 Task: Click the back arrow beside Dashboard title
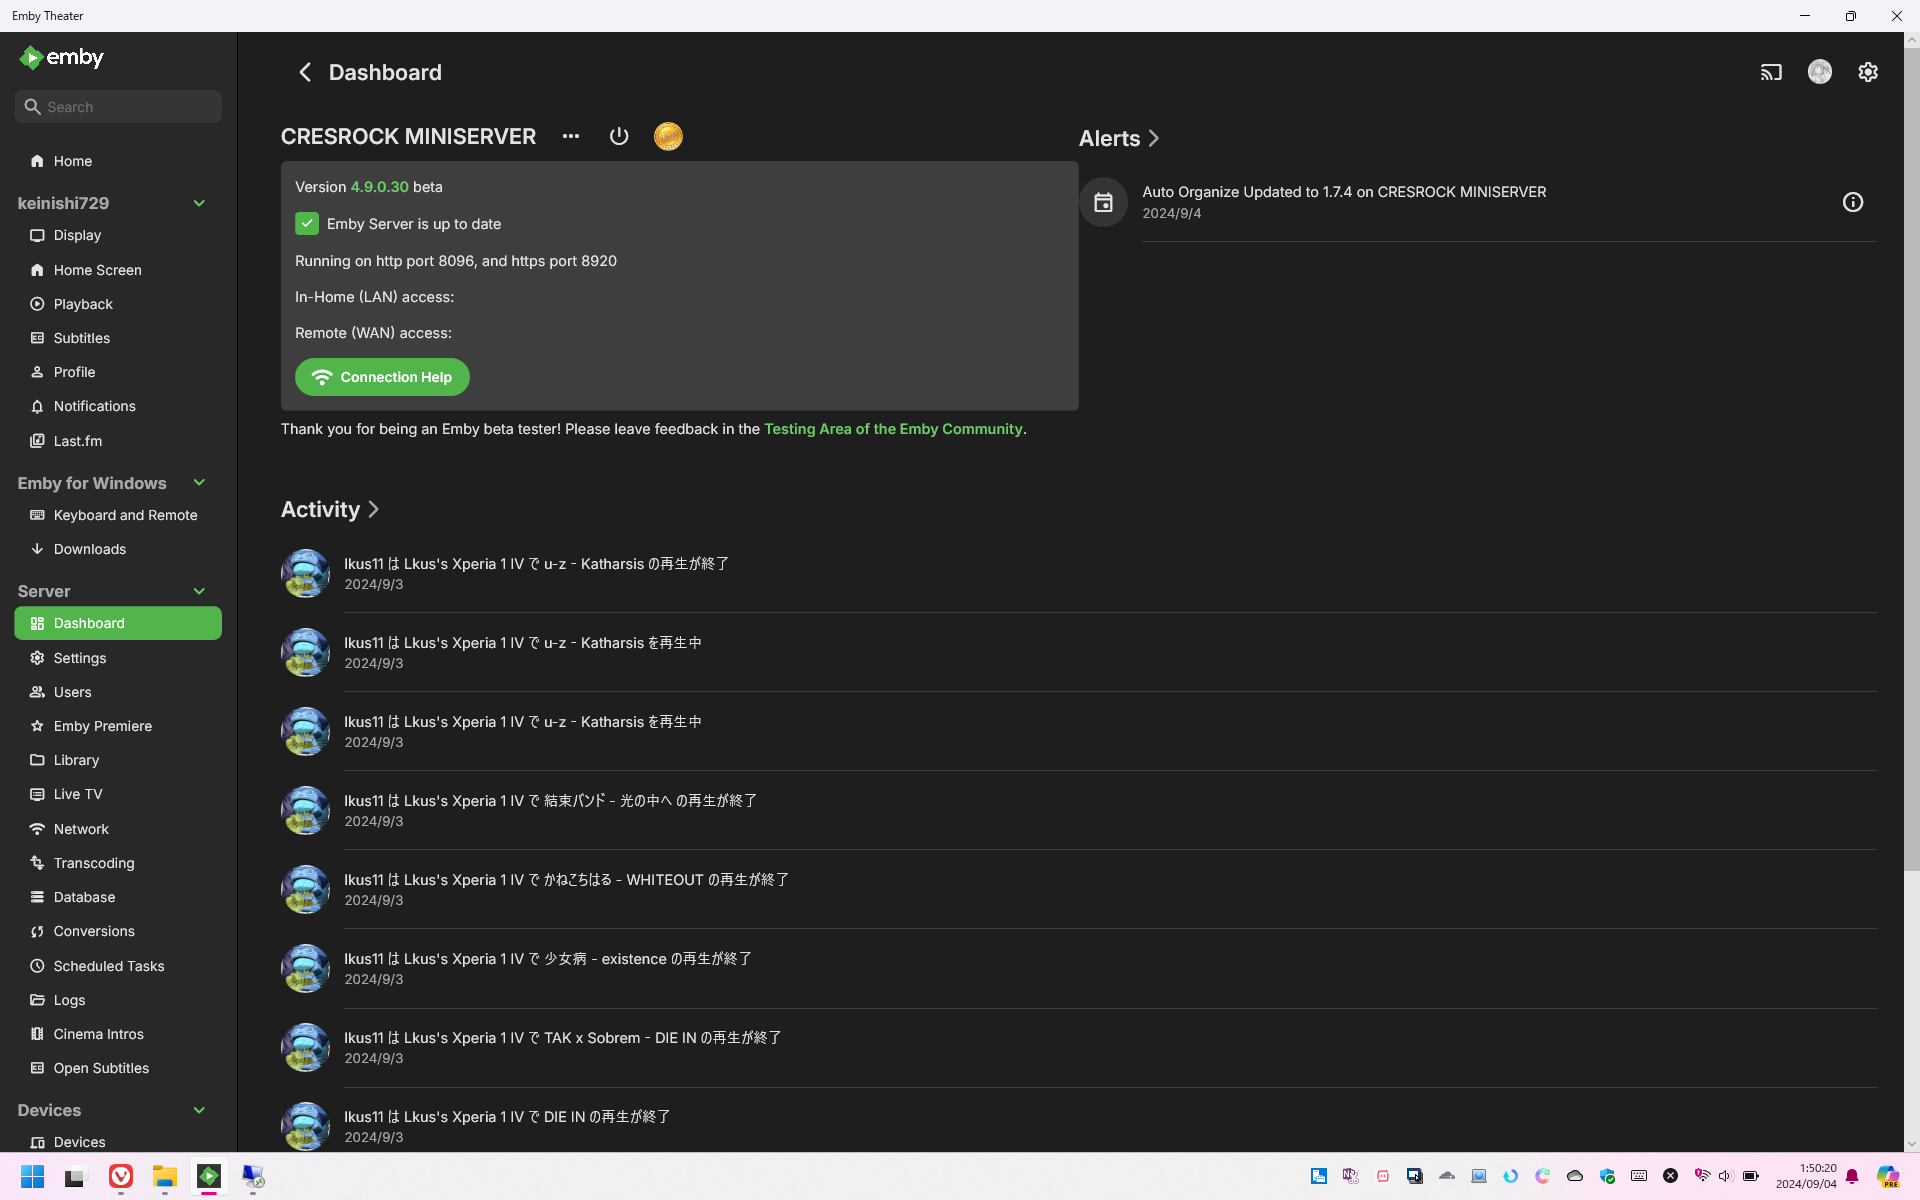tap(305, 72)
